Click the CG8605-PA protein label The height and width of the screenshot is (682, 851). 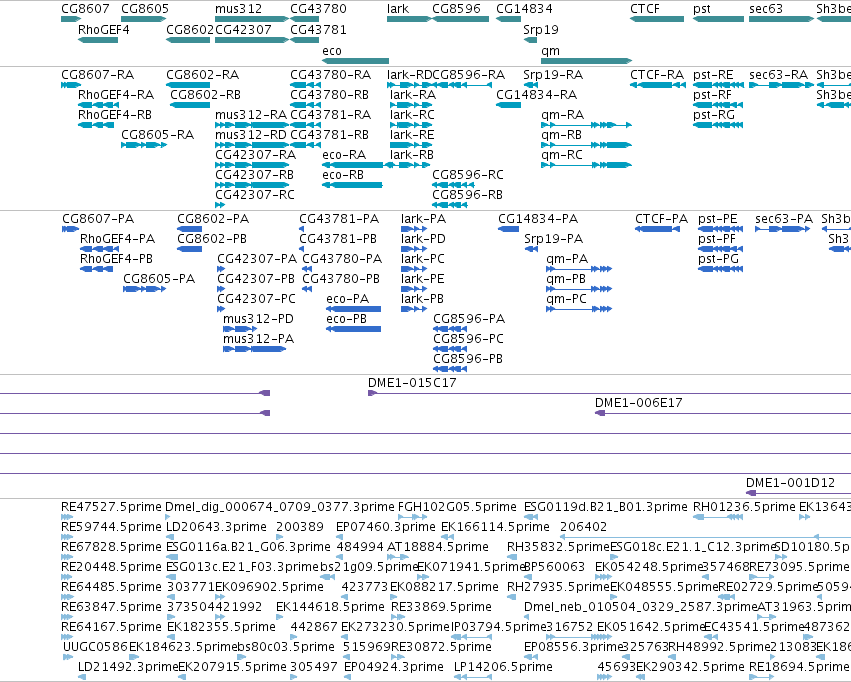pos(159,279)
